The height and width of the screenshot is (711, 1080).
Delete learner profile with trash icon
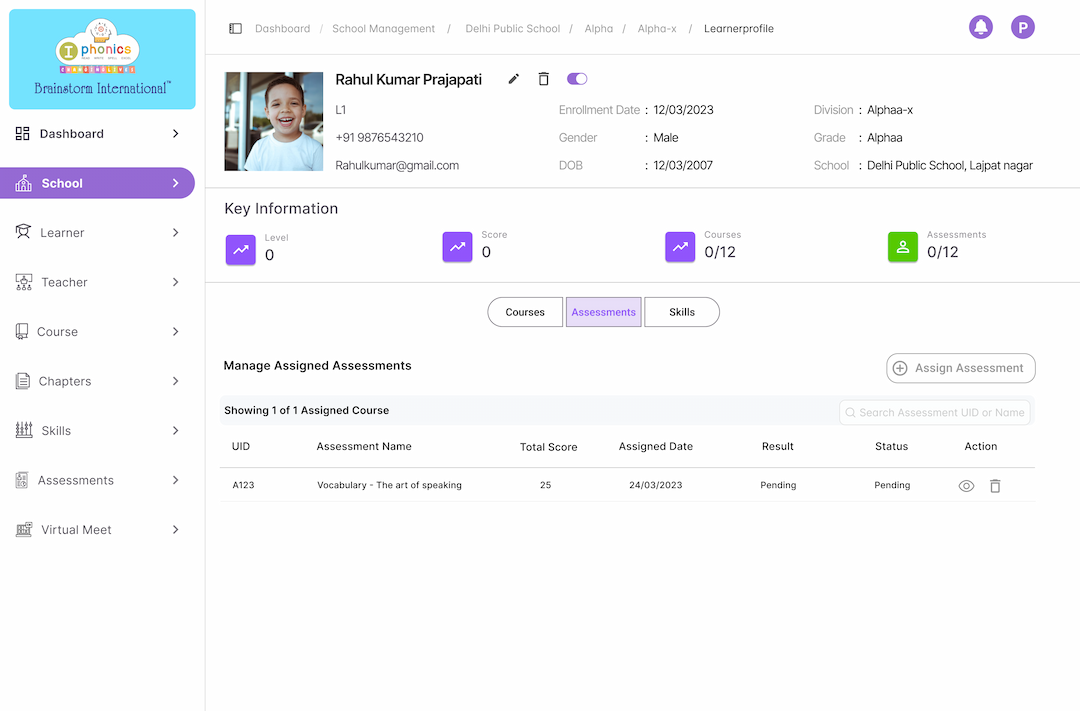coord(543,79)
